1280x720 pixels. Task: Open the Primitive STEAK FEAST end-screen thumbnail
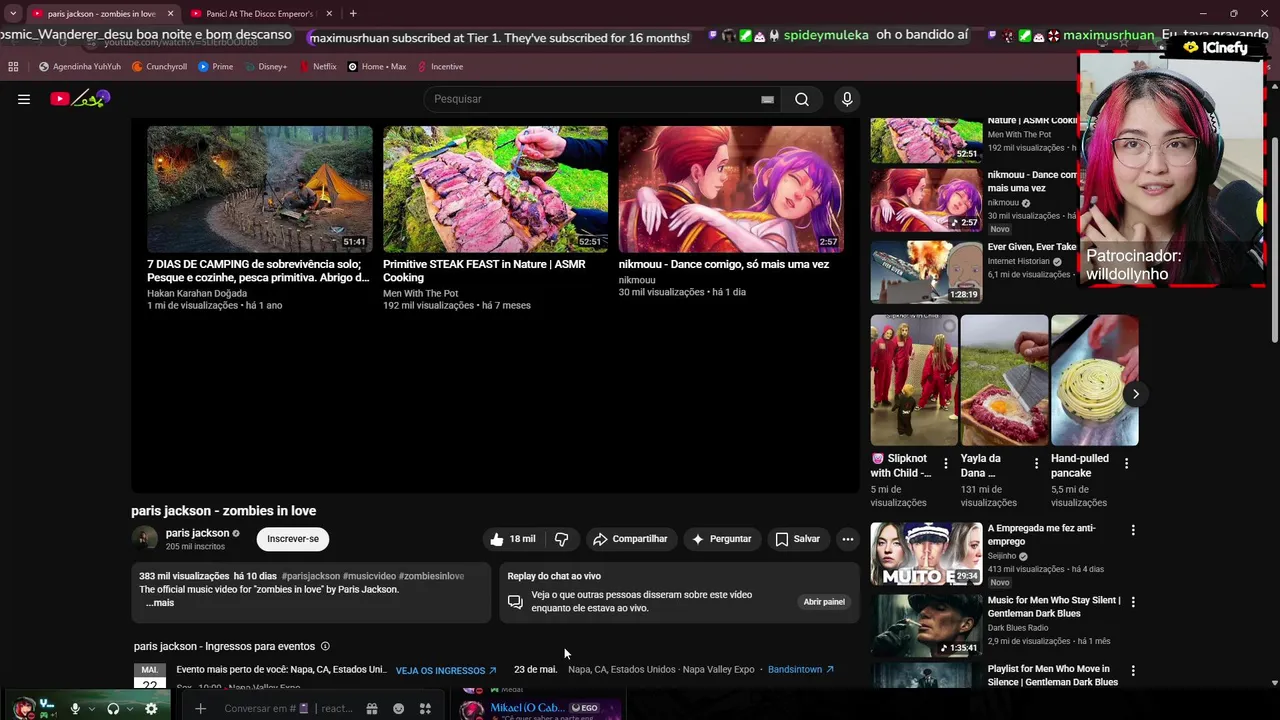[495, 189]
